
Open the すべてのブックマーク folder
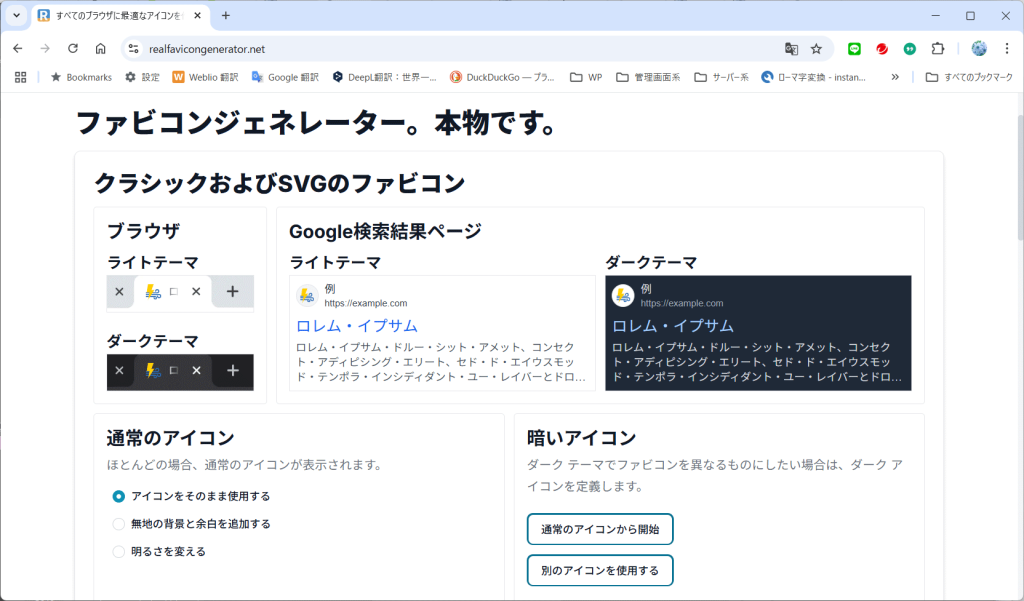pyautogui.click(x=969, y=77)
